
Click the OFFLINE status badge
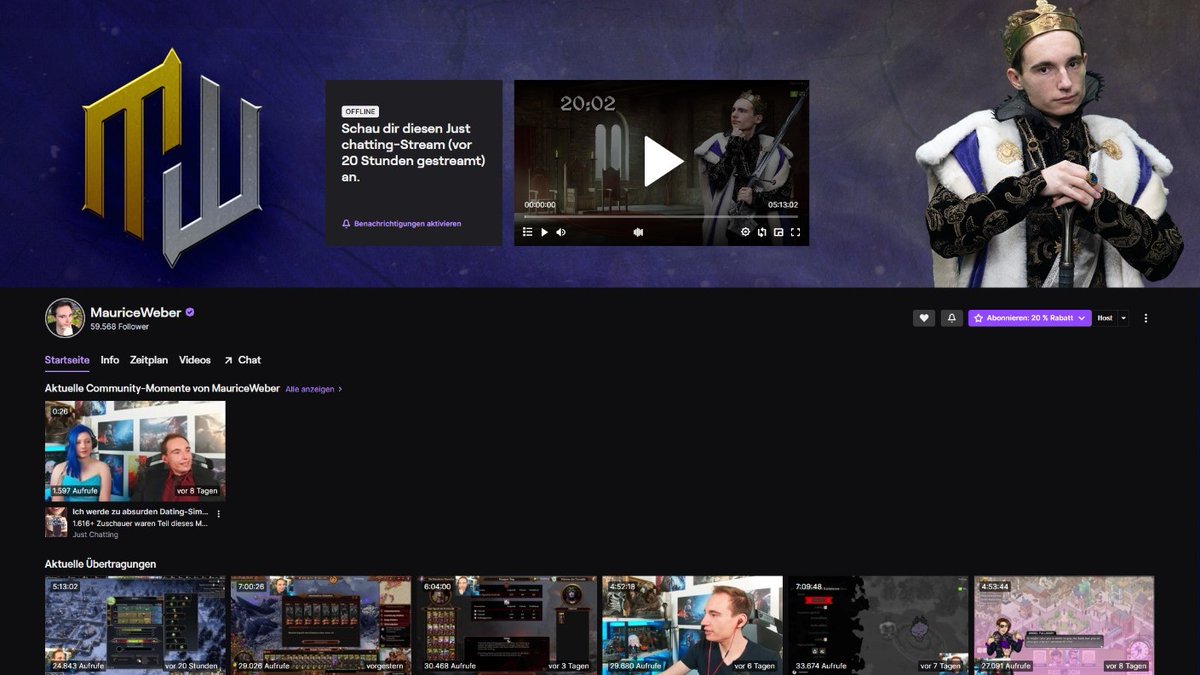(x=360, y=111)
